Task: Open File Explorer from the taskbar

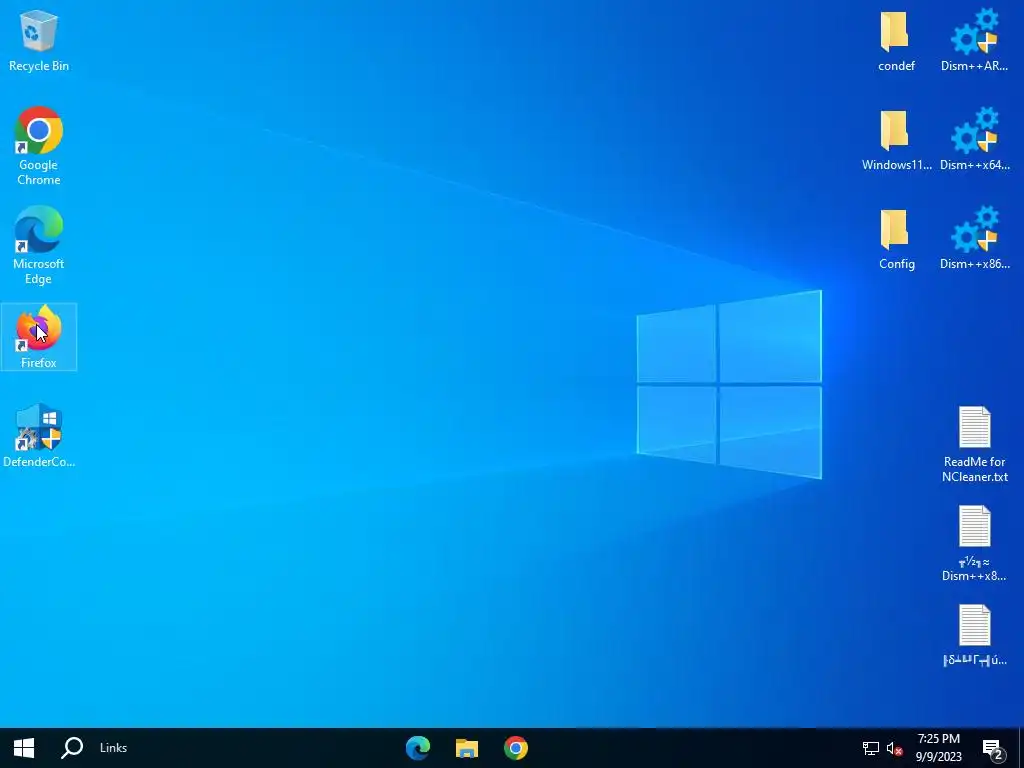Action: pyautogui.click(x=467, y=748)
